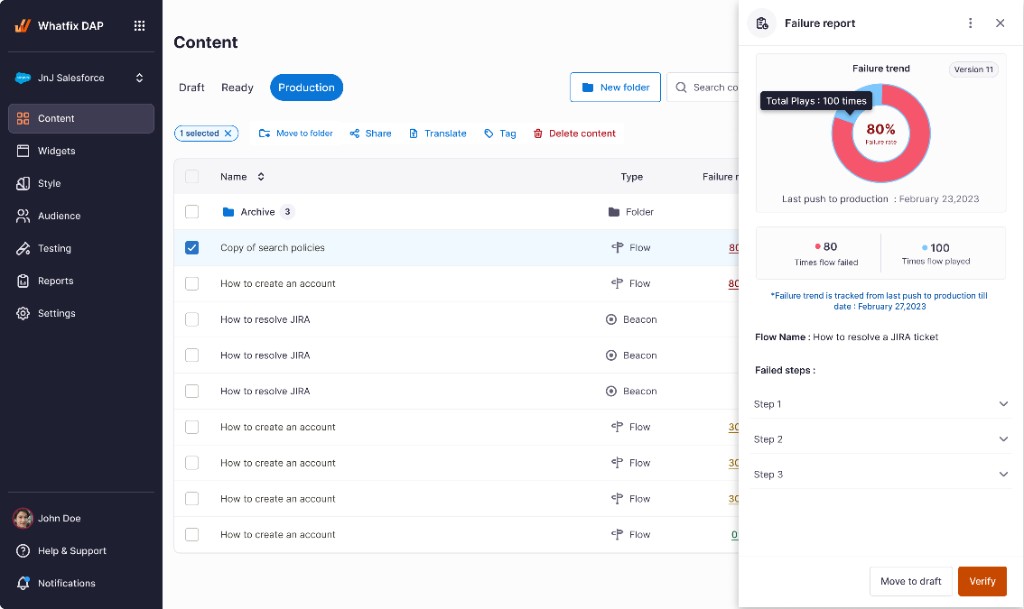Switch to the Production tab

click(x=306, y=87)
